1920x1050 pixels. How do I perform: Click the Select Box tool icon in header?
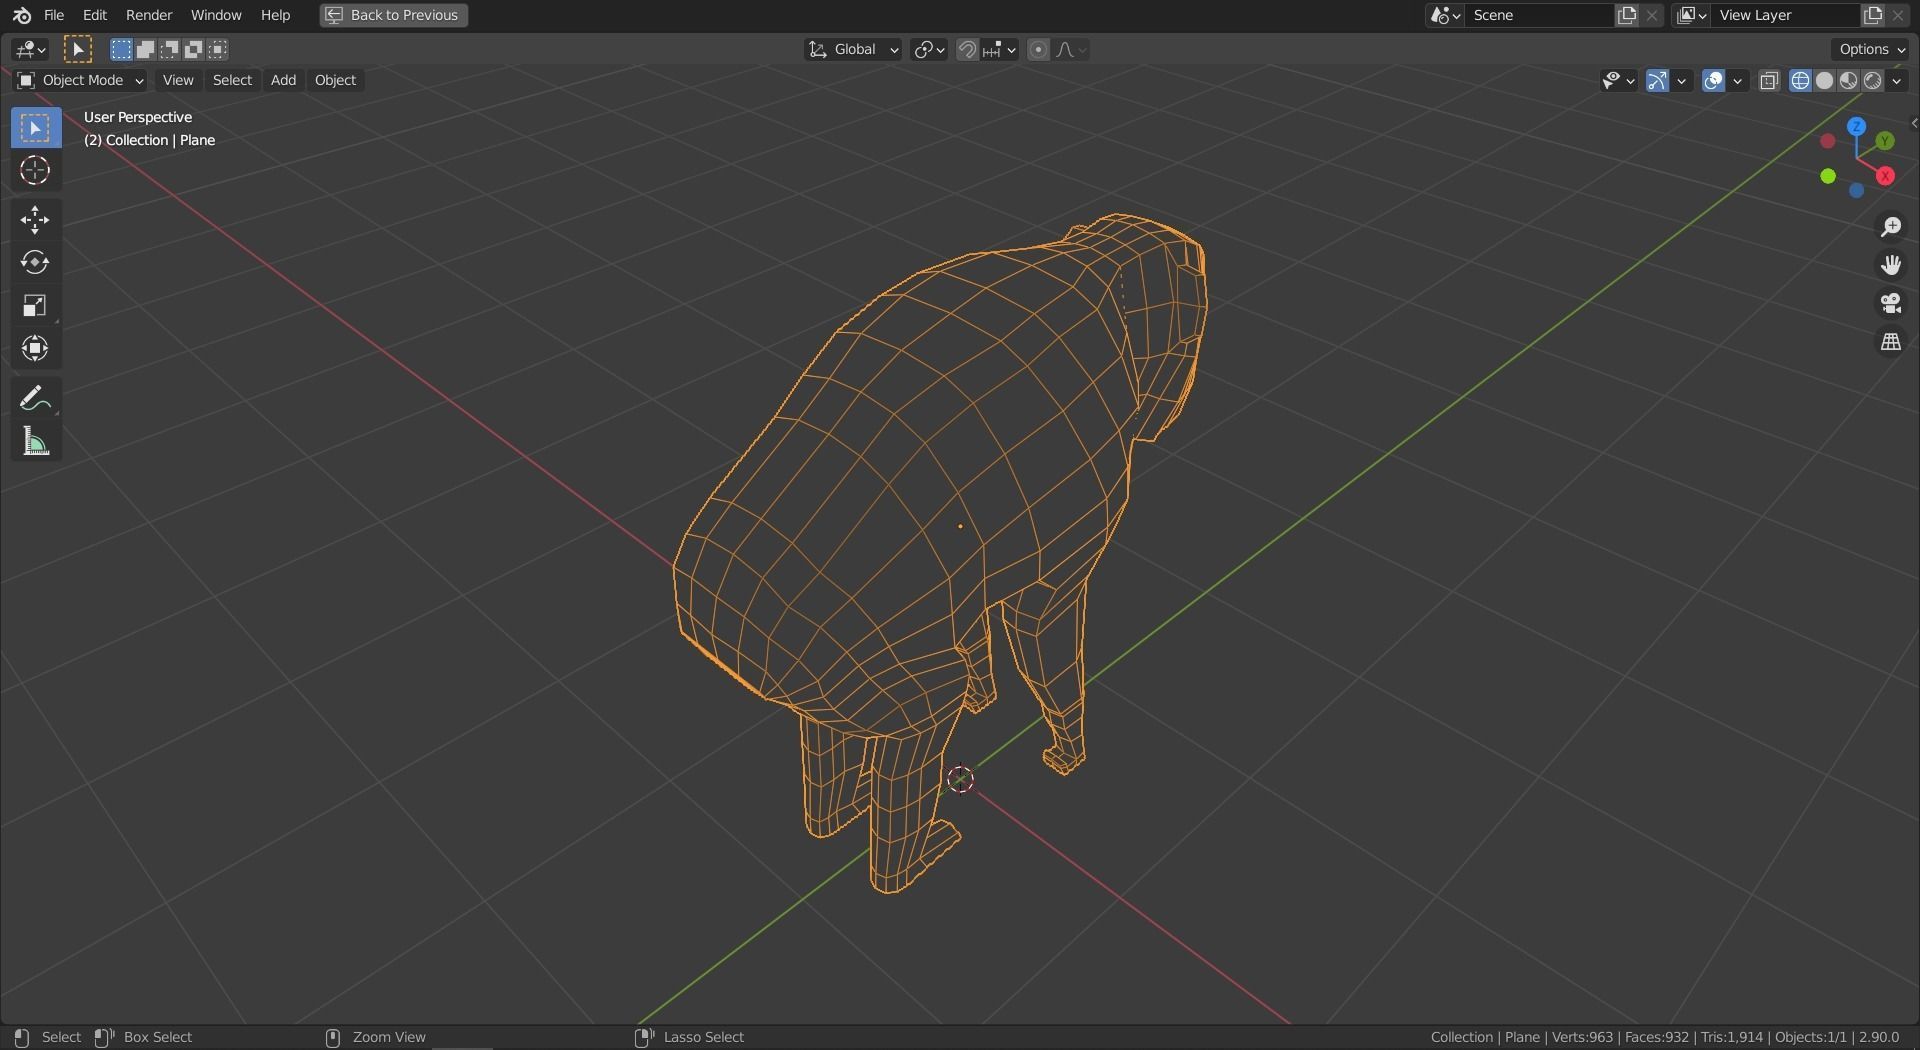click(77, 49)
